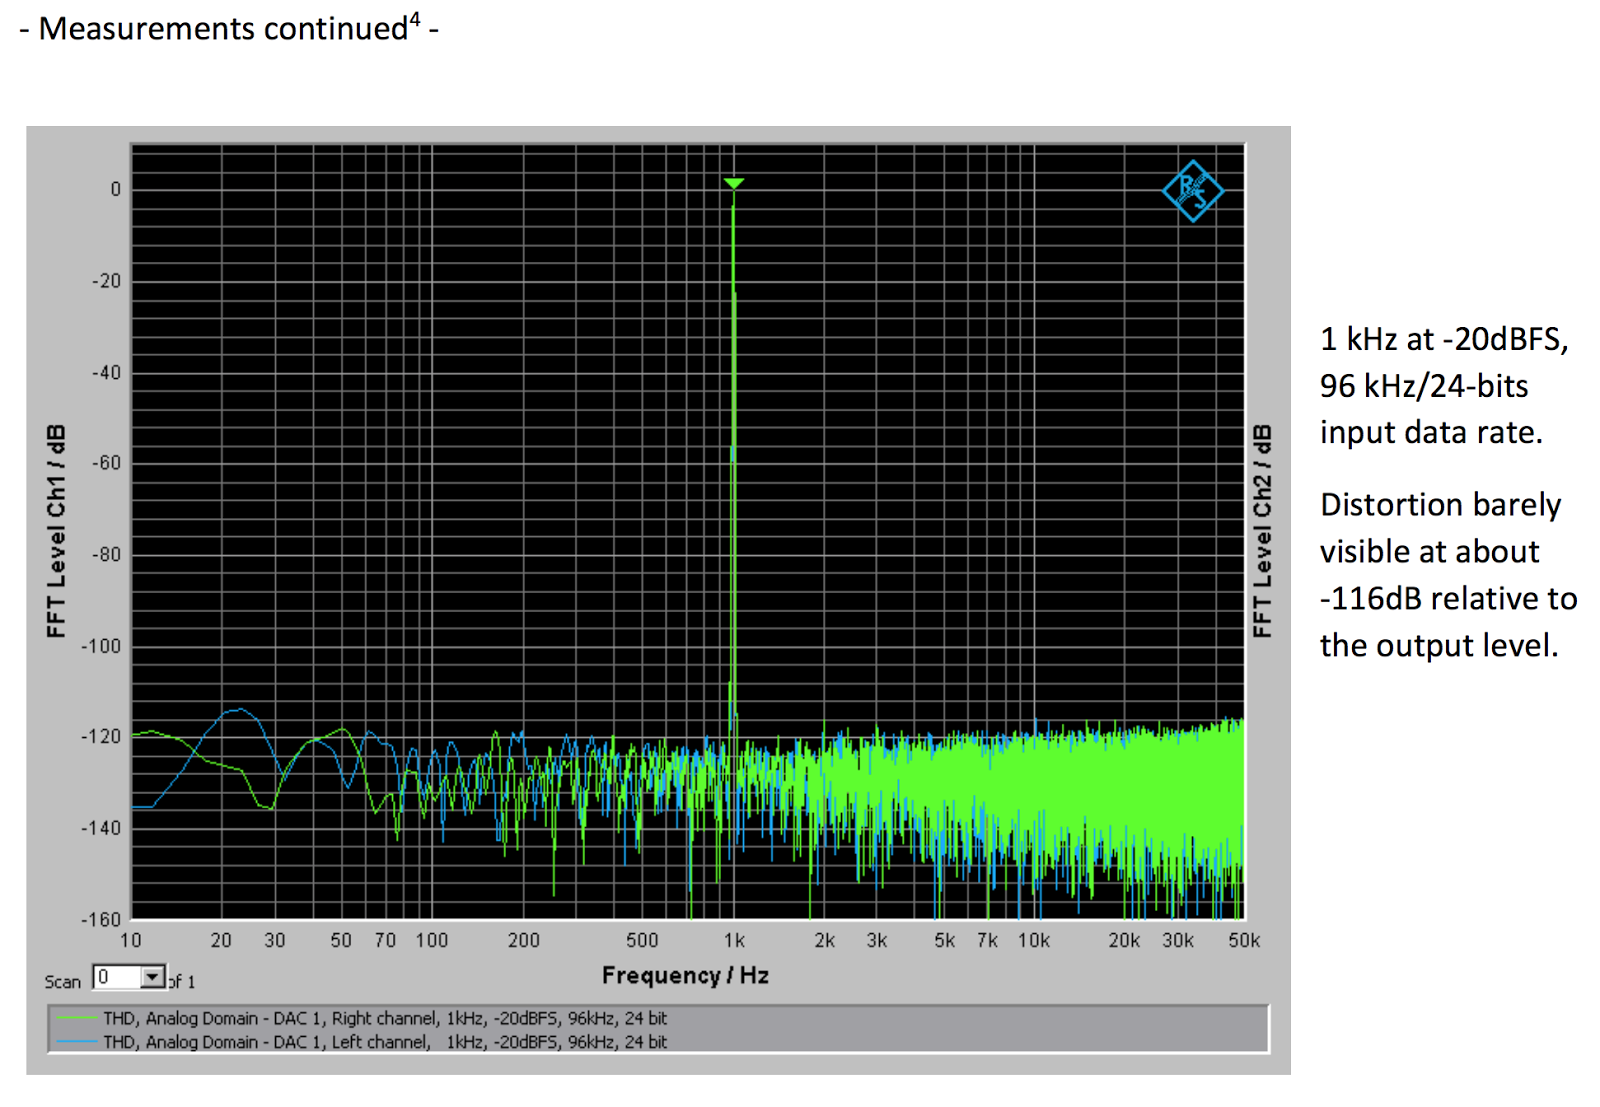Click the "500" frequency axis label
Viewport: 1600px width, 1107px height.
pyautogui.click(x=642, y=940)
